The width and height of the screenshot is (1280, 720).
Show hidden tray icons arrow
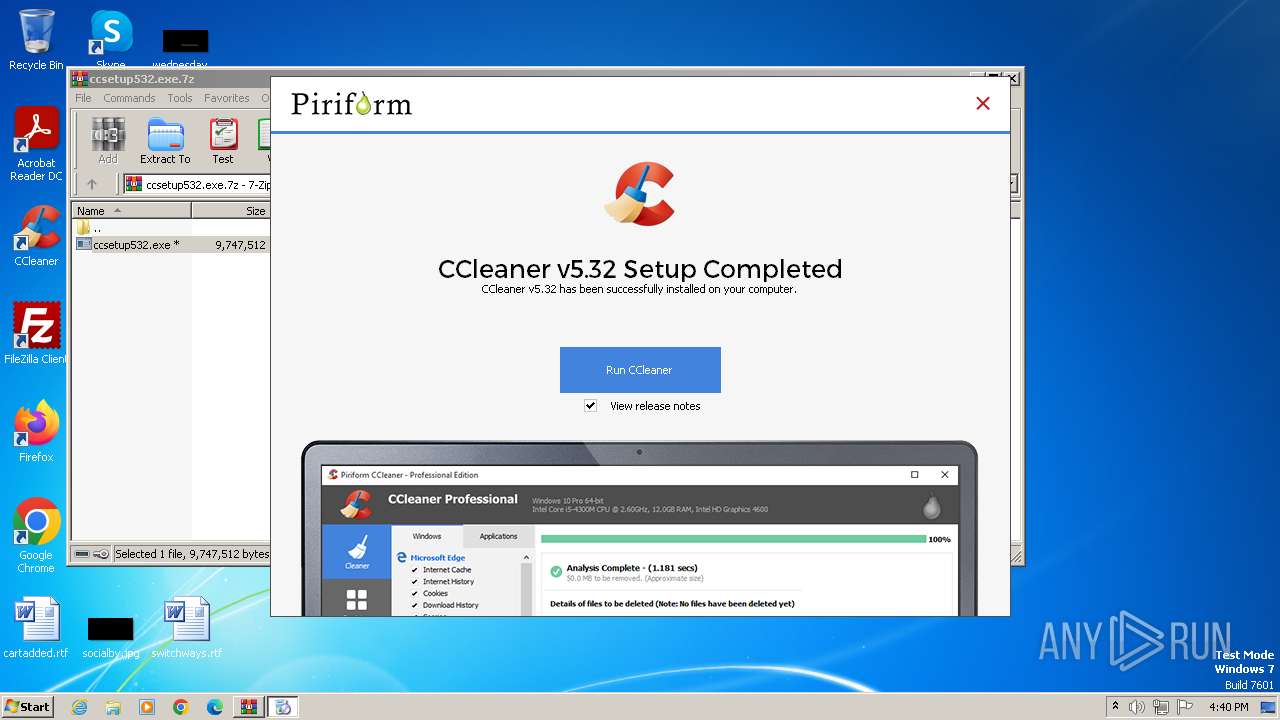click(1115, 706)
